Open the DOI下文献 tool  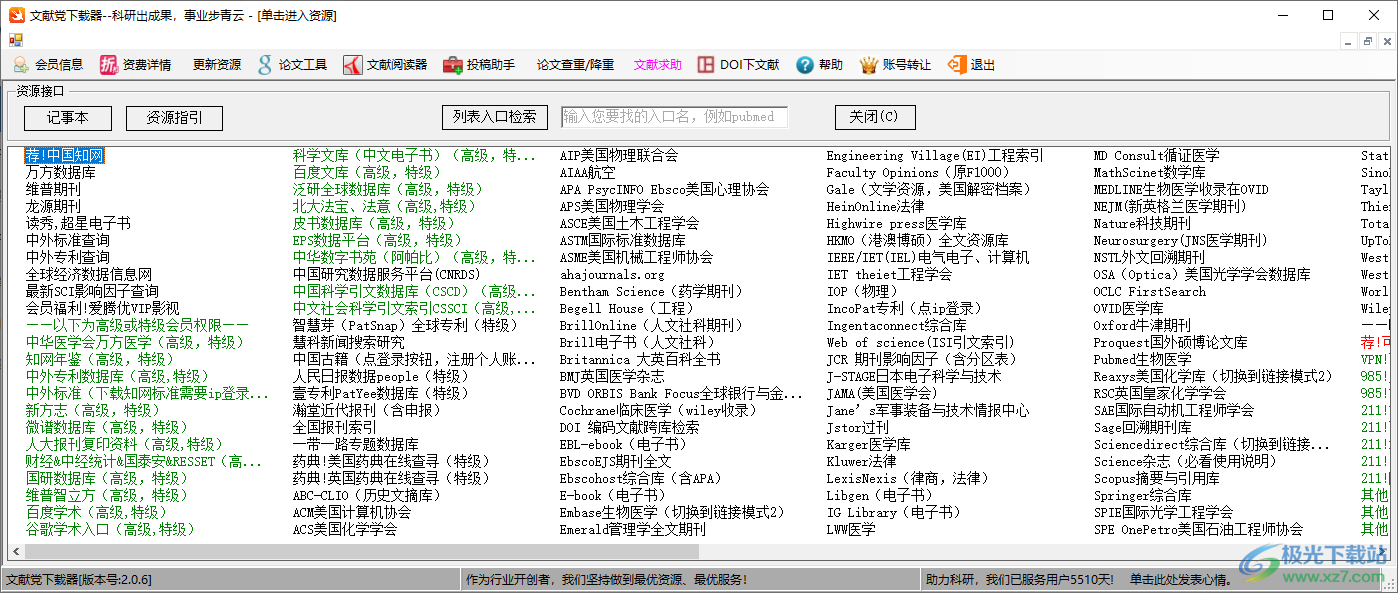(x=738, y=65)
